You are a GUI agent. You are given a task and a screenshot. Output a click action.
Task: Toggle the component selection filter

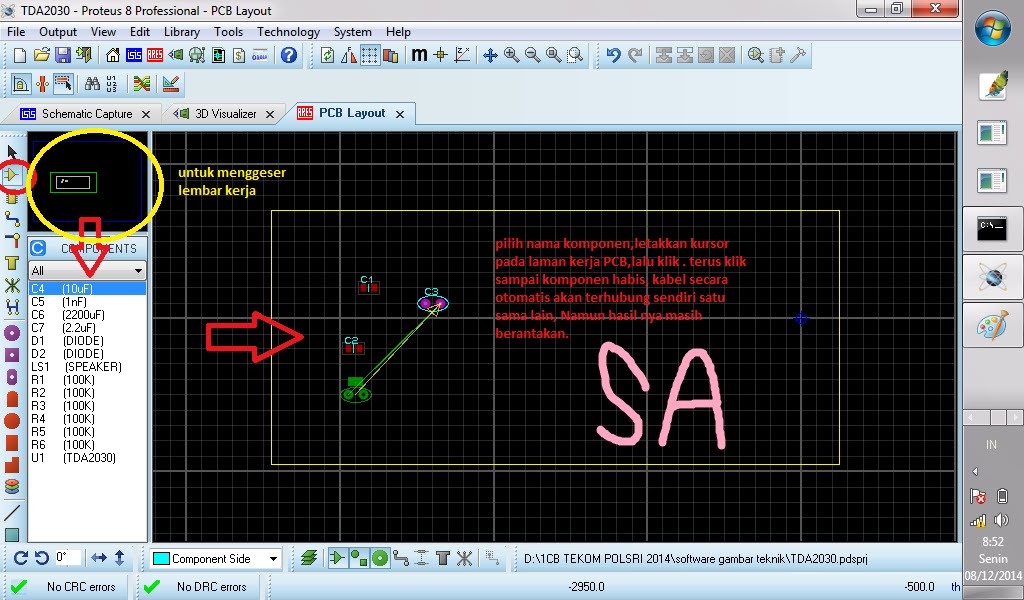coord(337,558)
